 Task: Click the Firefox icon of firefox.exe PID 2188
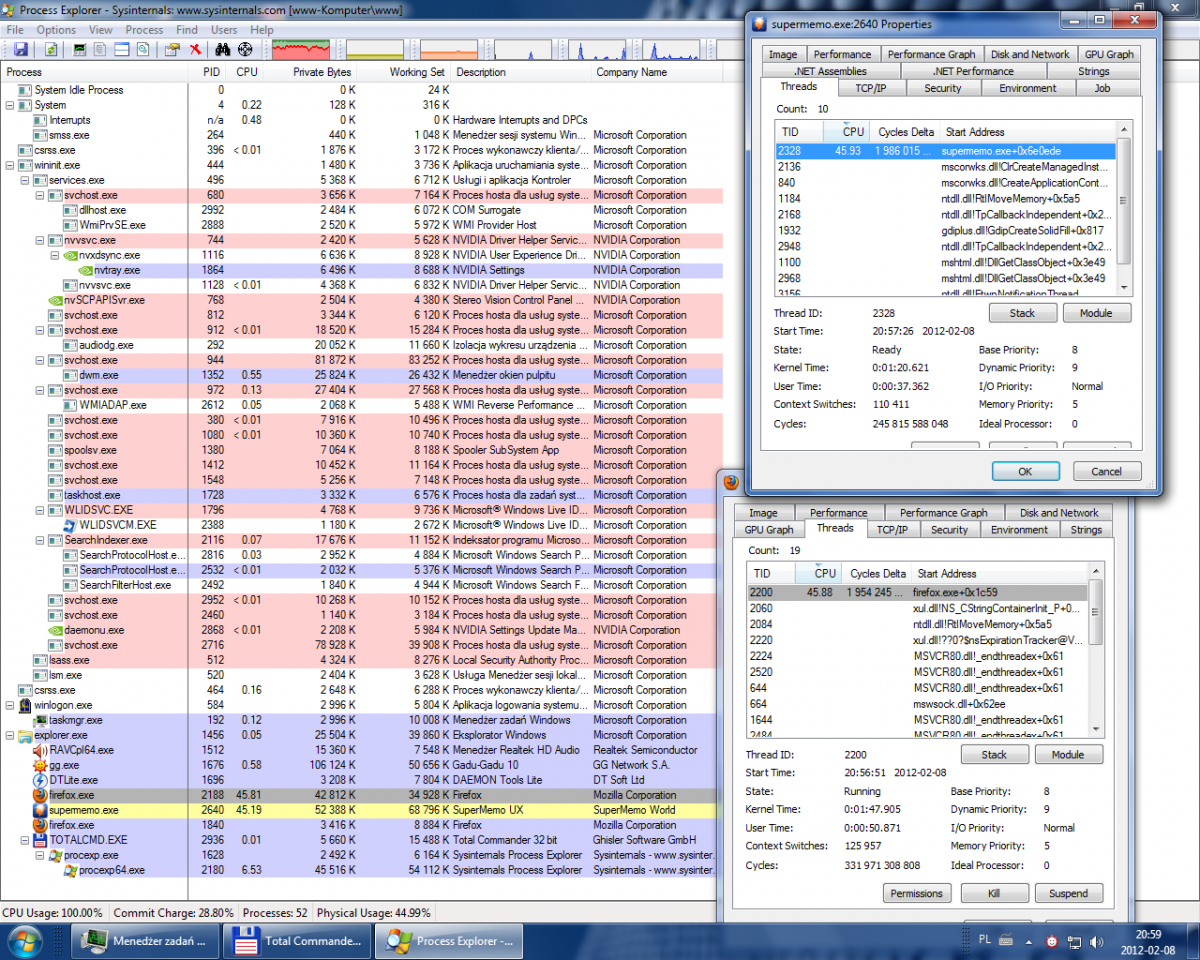(x=41, y=795)
